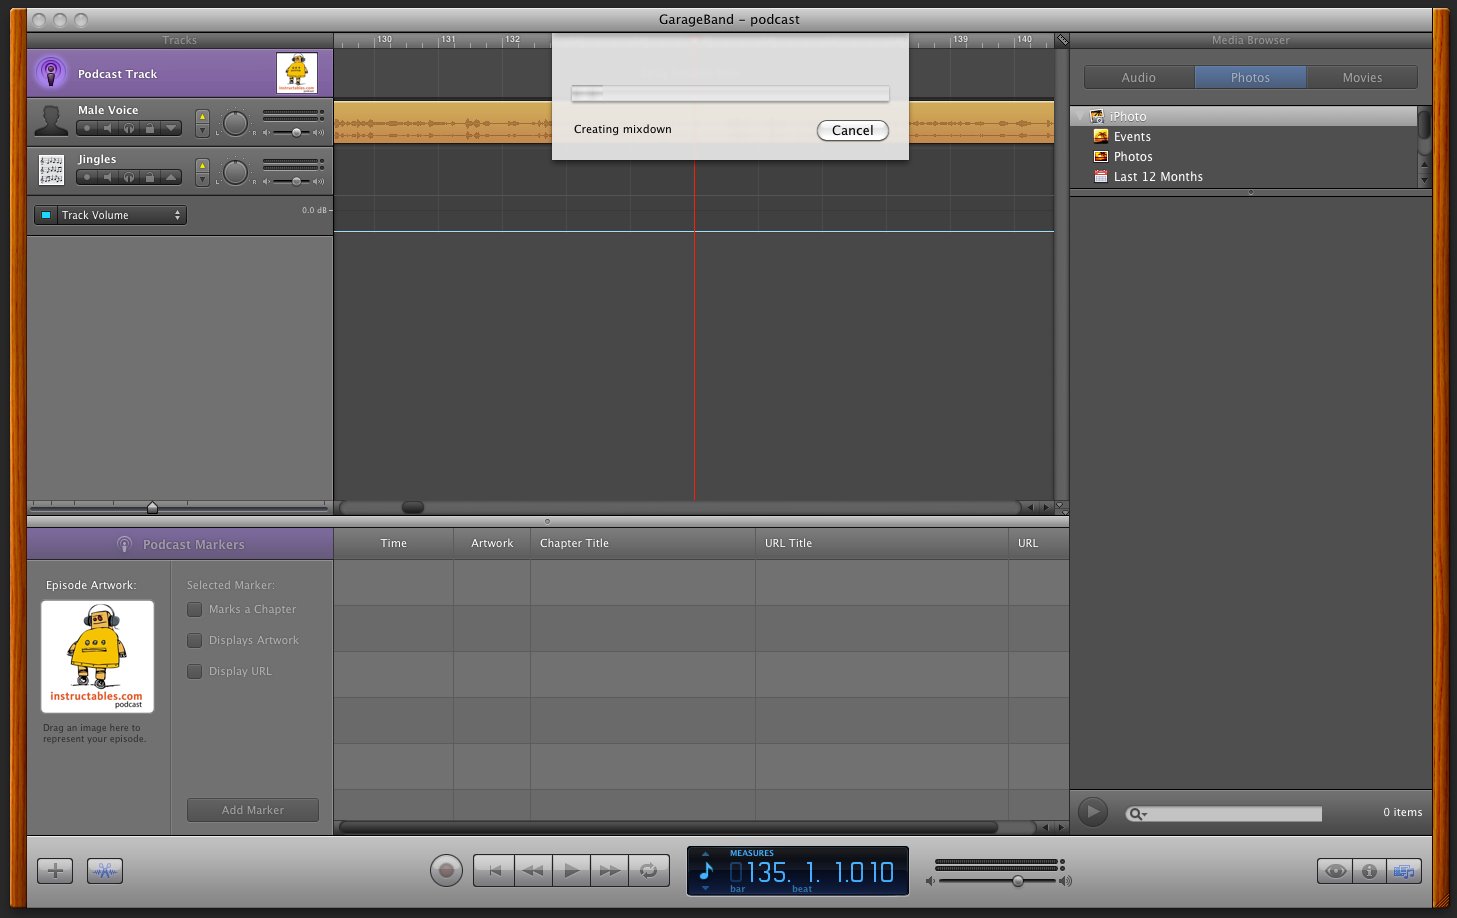Click the Podcast Track microphone icon
1457x918 pixels.
pos(51,73)
